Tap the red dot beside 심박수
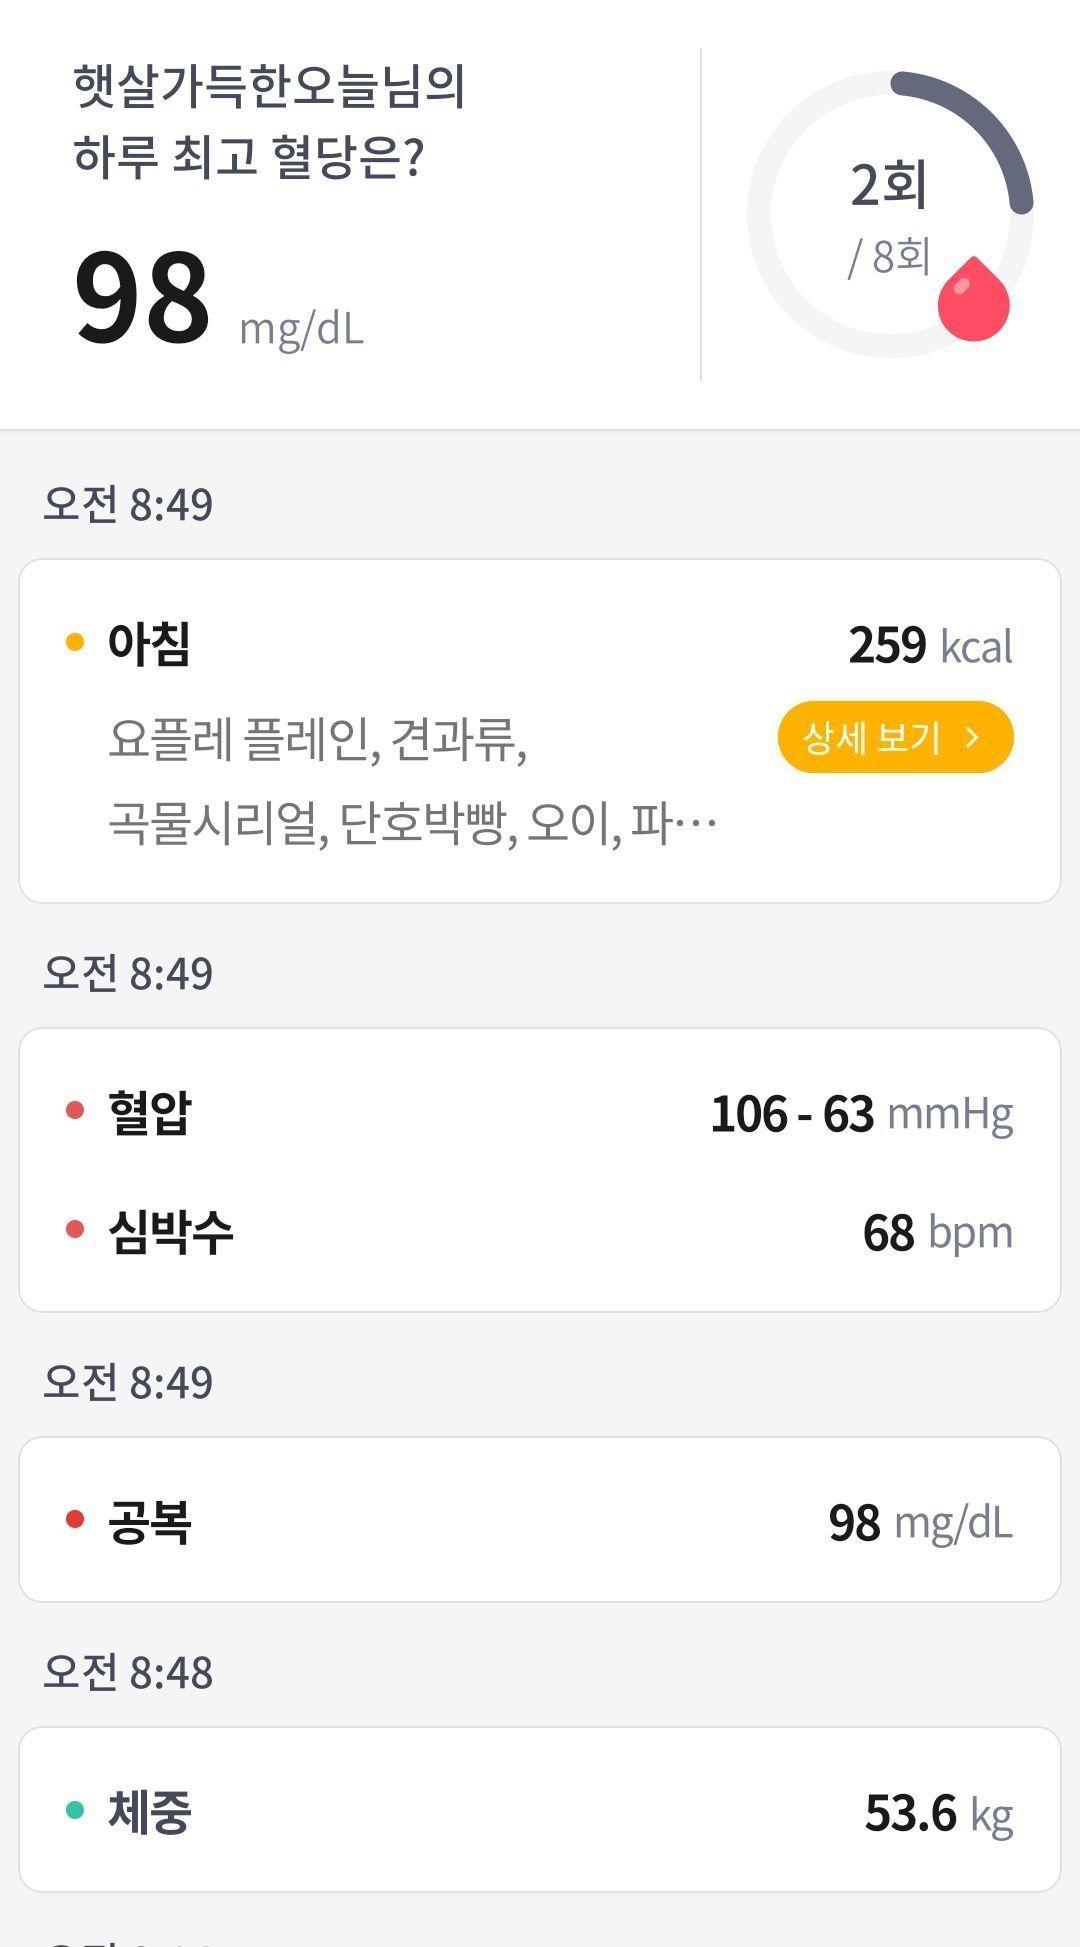Image resolution: width=1080 pixels, height=1947 pixels. (x=75, y=1229)
